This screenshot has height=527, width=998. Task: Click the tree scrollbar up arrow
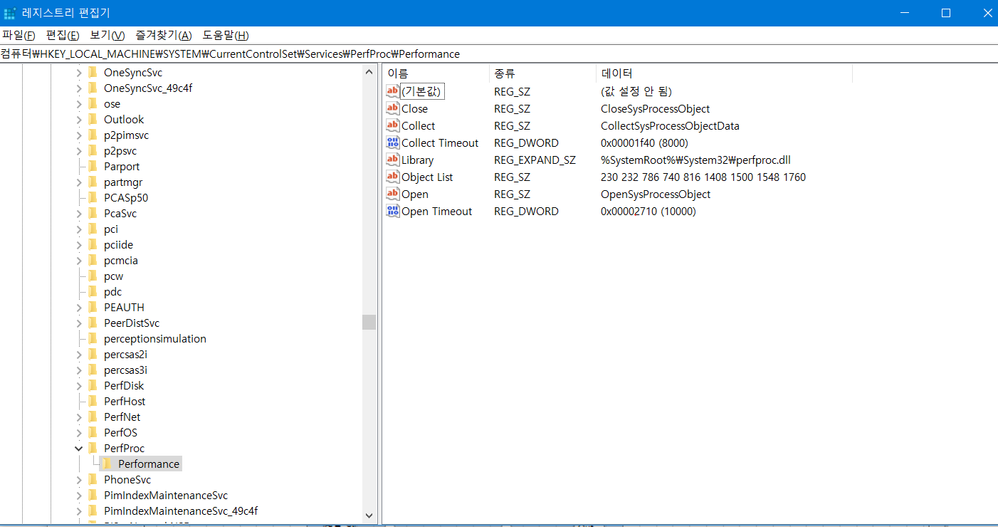(x=369, y=72)
